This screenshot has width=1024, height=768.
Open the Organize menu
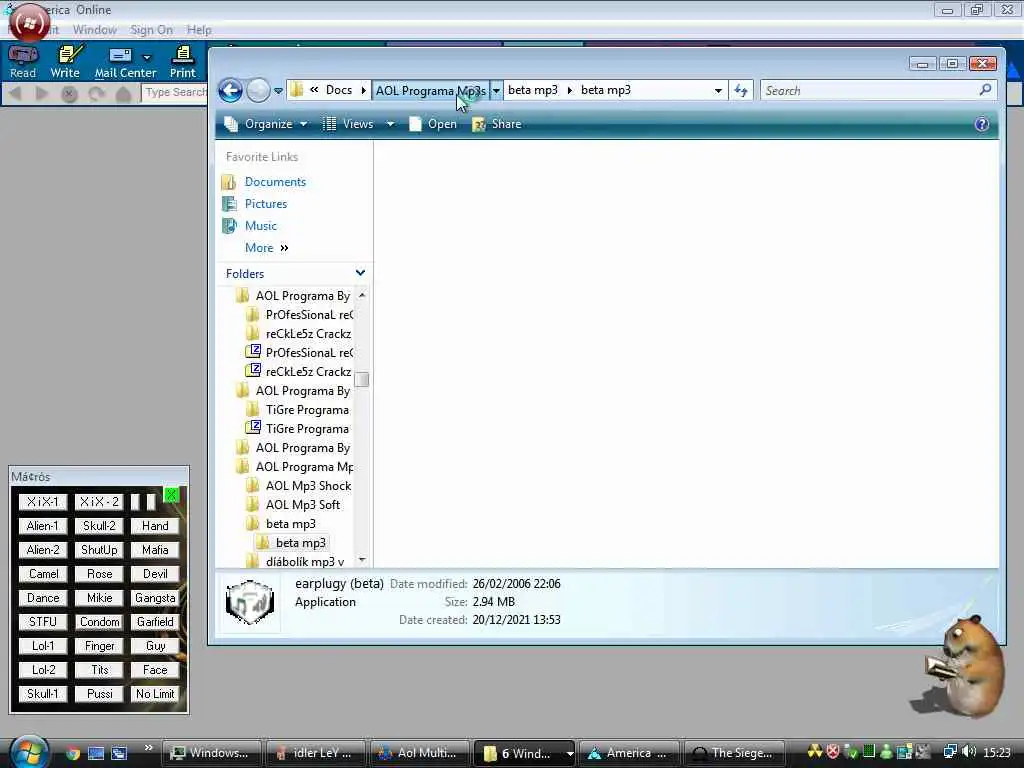click(266, 124)
